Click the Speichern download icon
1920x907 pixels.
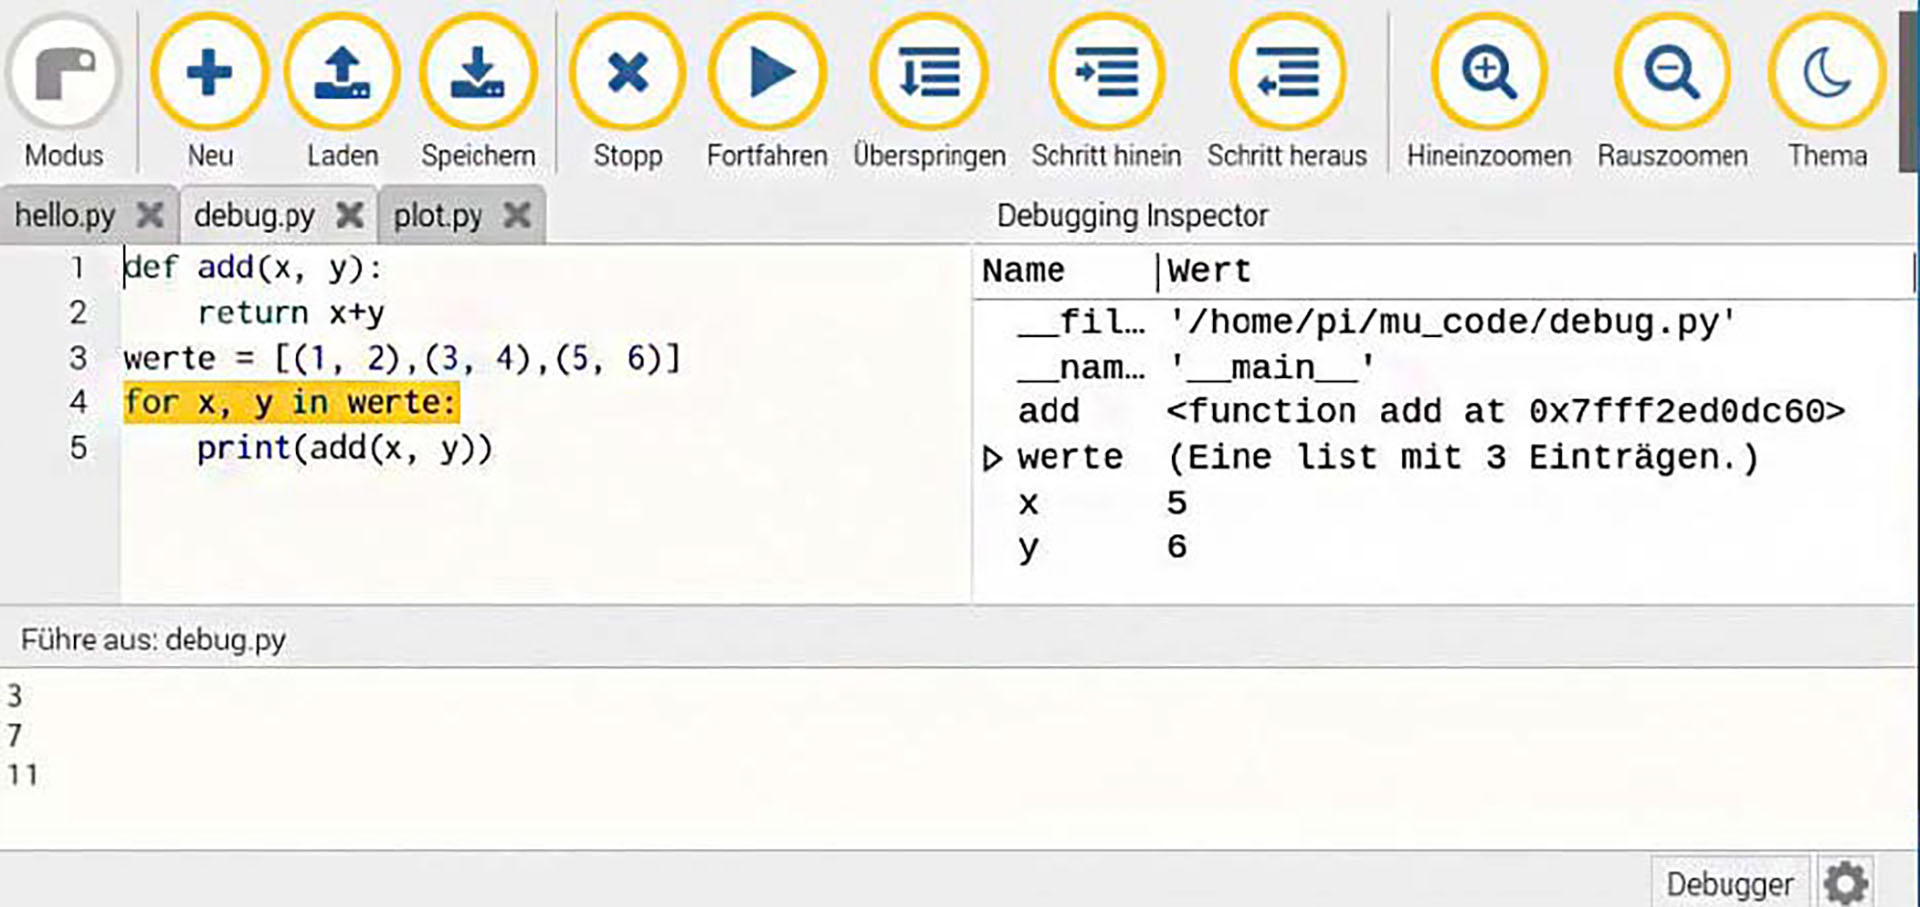[478, 72]
